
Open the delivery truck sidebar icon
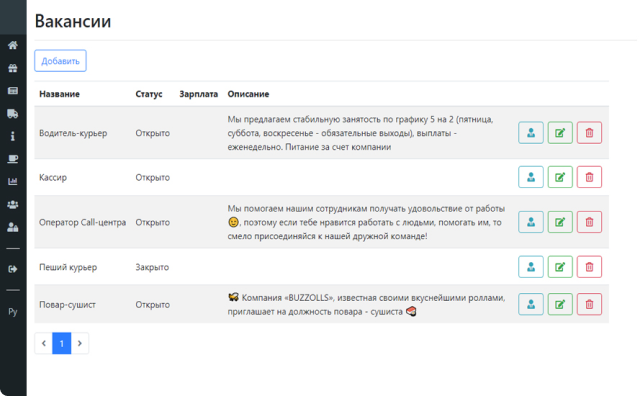(13, 113)
